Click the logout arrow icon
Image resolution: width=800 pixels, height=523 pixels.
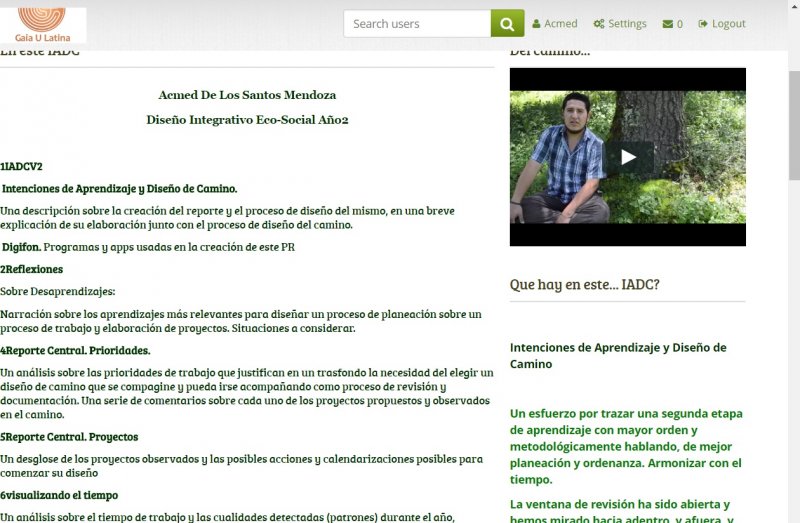(703, 23)
